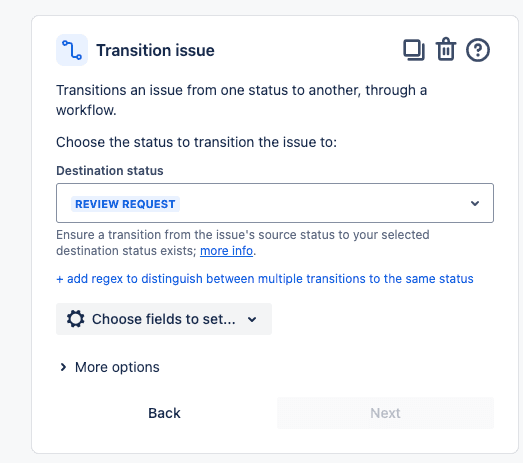Image resolution: width=523 pixels, height=463 pixels.
Task: Open the more info link
Action: 226,251
